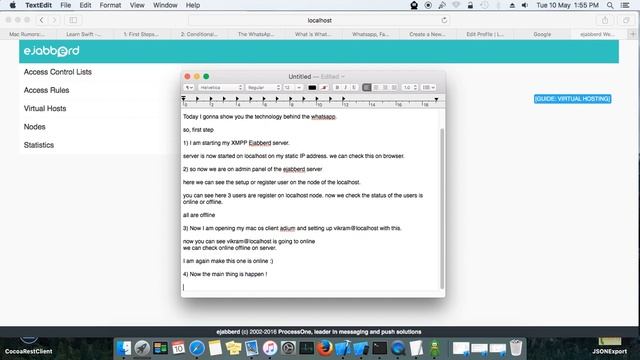
Task: Open Finder from the Dock
Action: (124, 348)
